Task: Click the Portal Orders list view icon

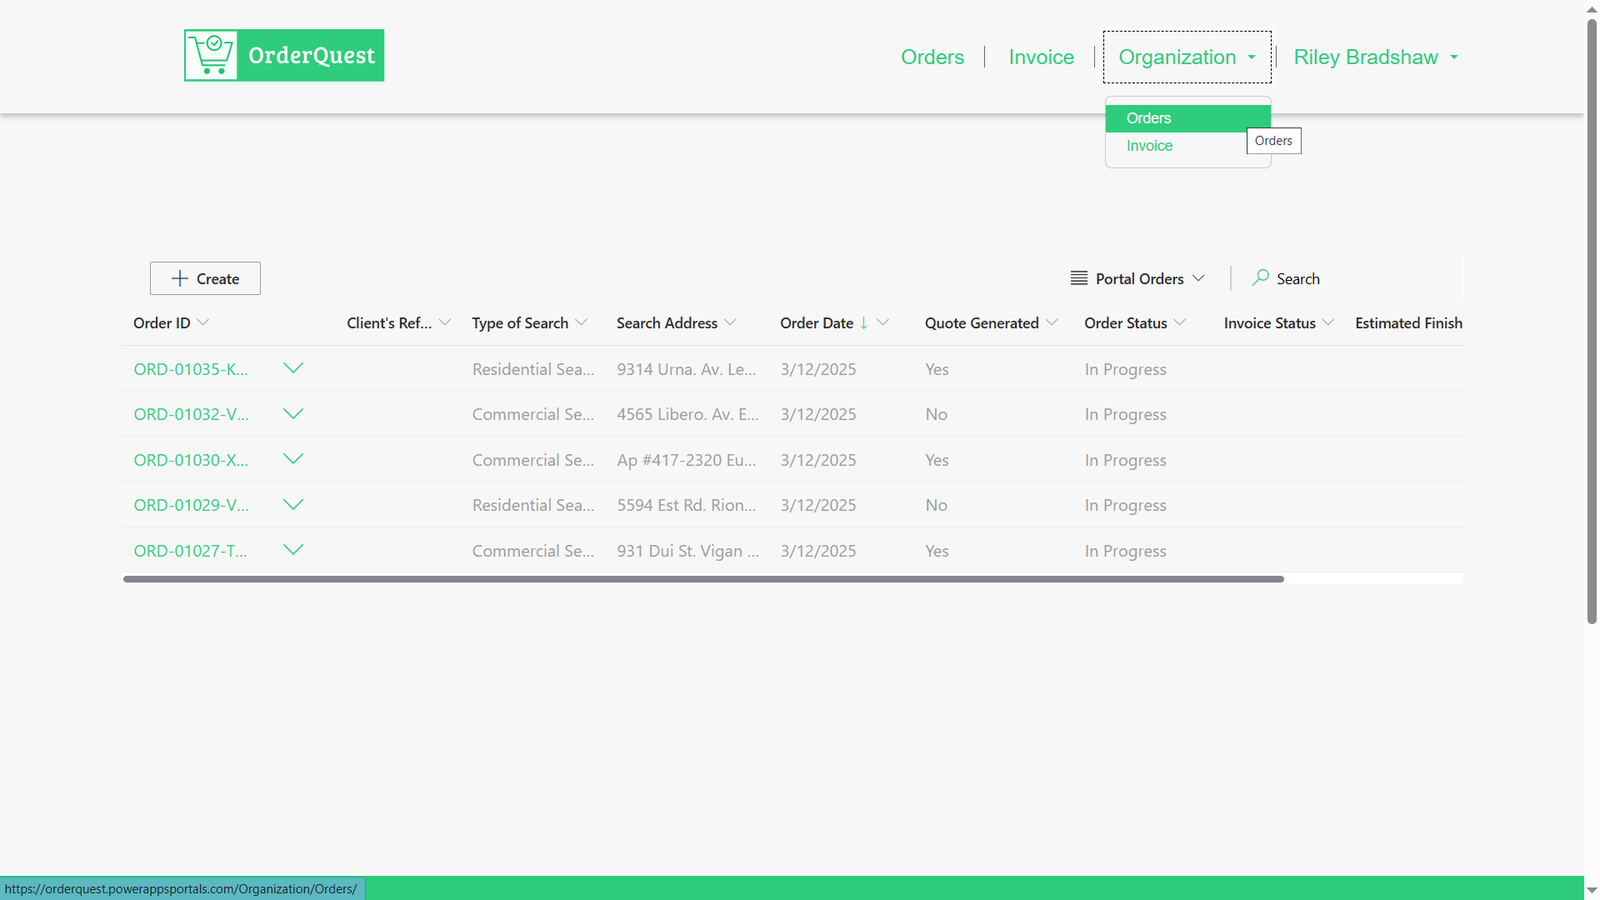Action: click(1079, 278)
